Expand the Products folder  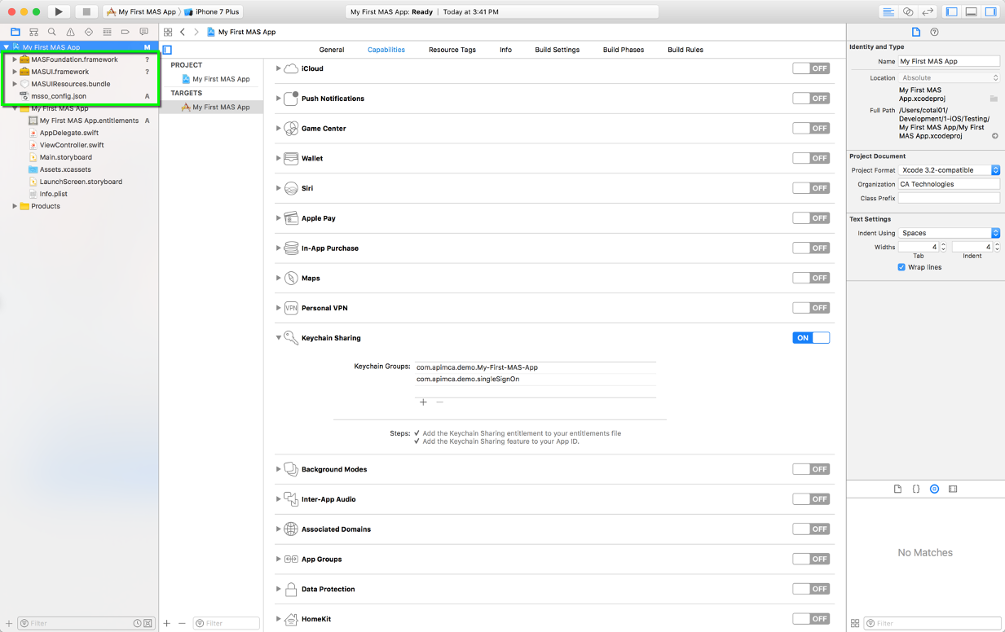(x=14, y=206)
